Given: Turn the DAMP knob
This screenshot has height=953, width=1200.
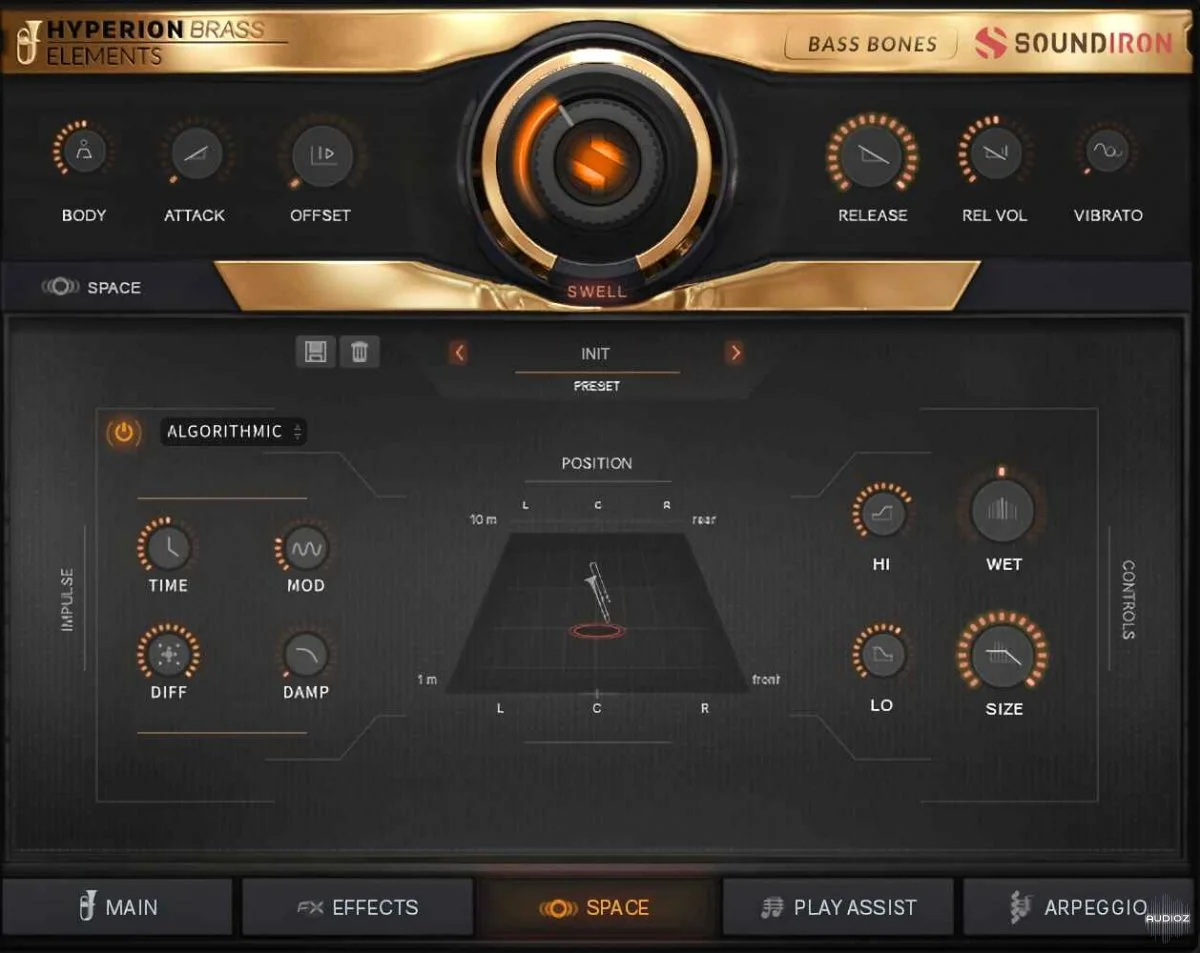Looking at the screenshot, I should tap(305, 654).
